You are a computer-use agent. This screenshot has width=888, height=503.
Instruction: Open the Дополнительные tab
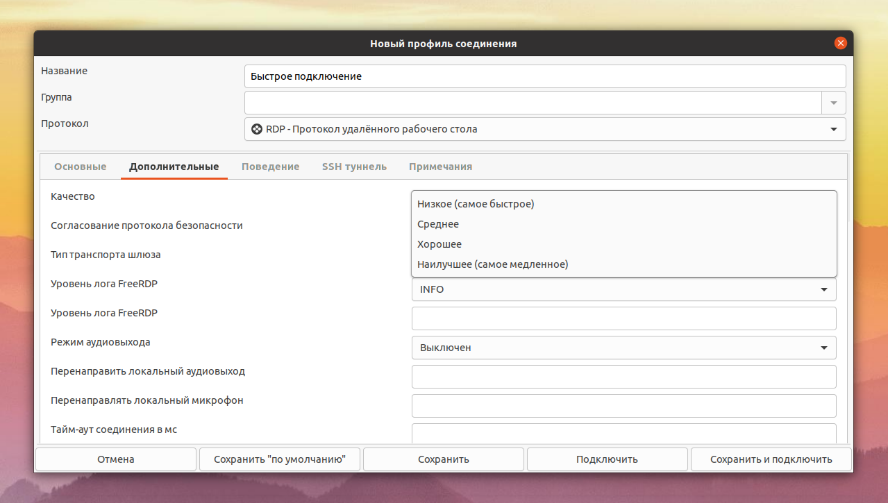[x=174, y=167]
